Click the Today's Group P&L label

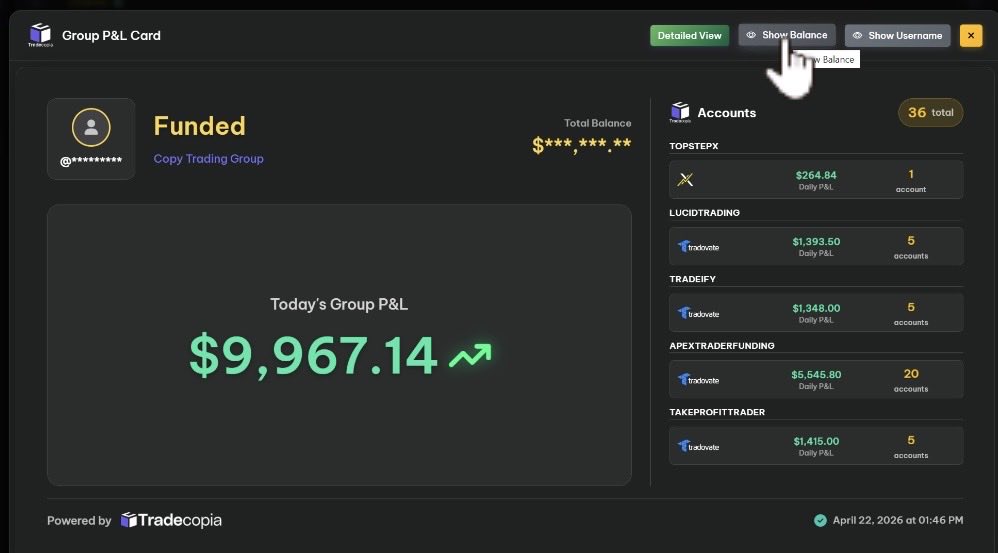pos(339,304)
